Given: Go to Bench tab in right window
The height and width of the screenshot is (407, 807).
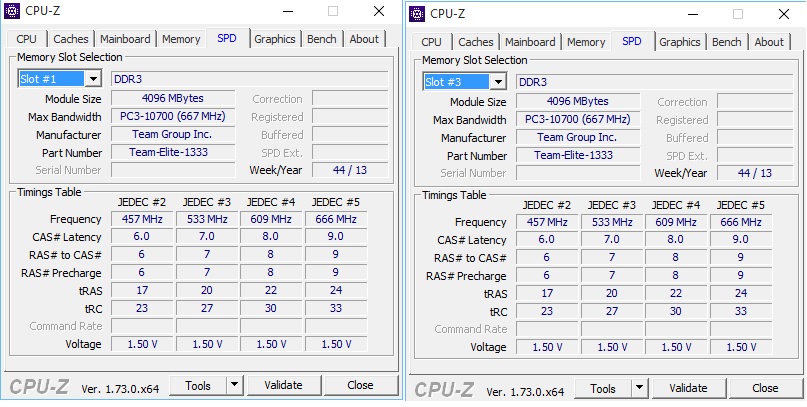Looking at the screenshot, I should tap(726, 42).
